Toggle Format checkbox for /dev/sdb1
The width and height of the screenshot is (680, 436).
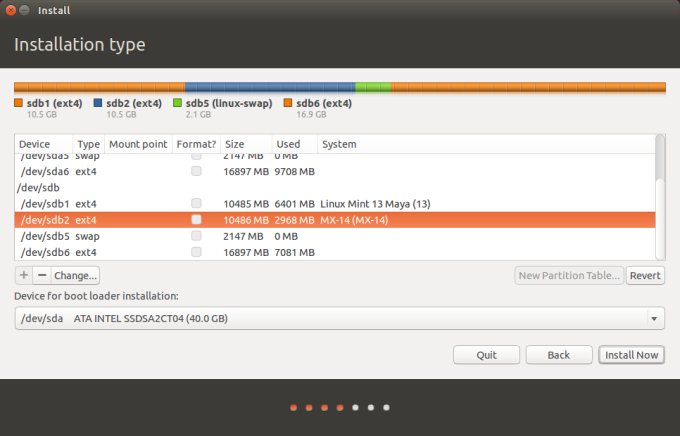pyautogui.click(x=196, y=203)
